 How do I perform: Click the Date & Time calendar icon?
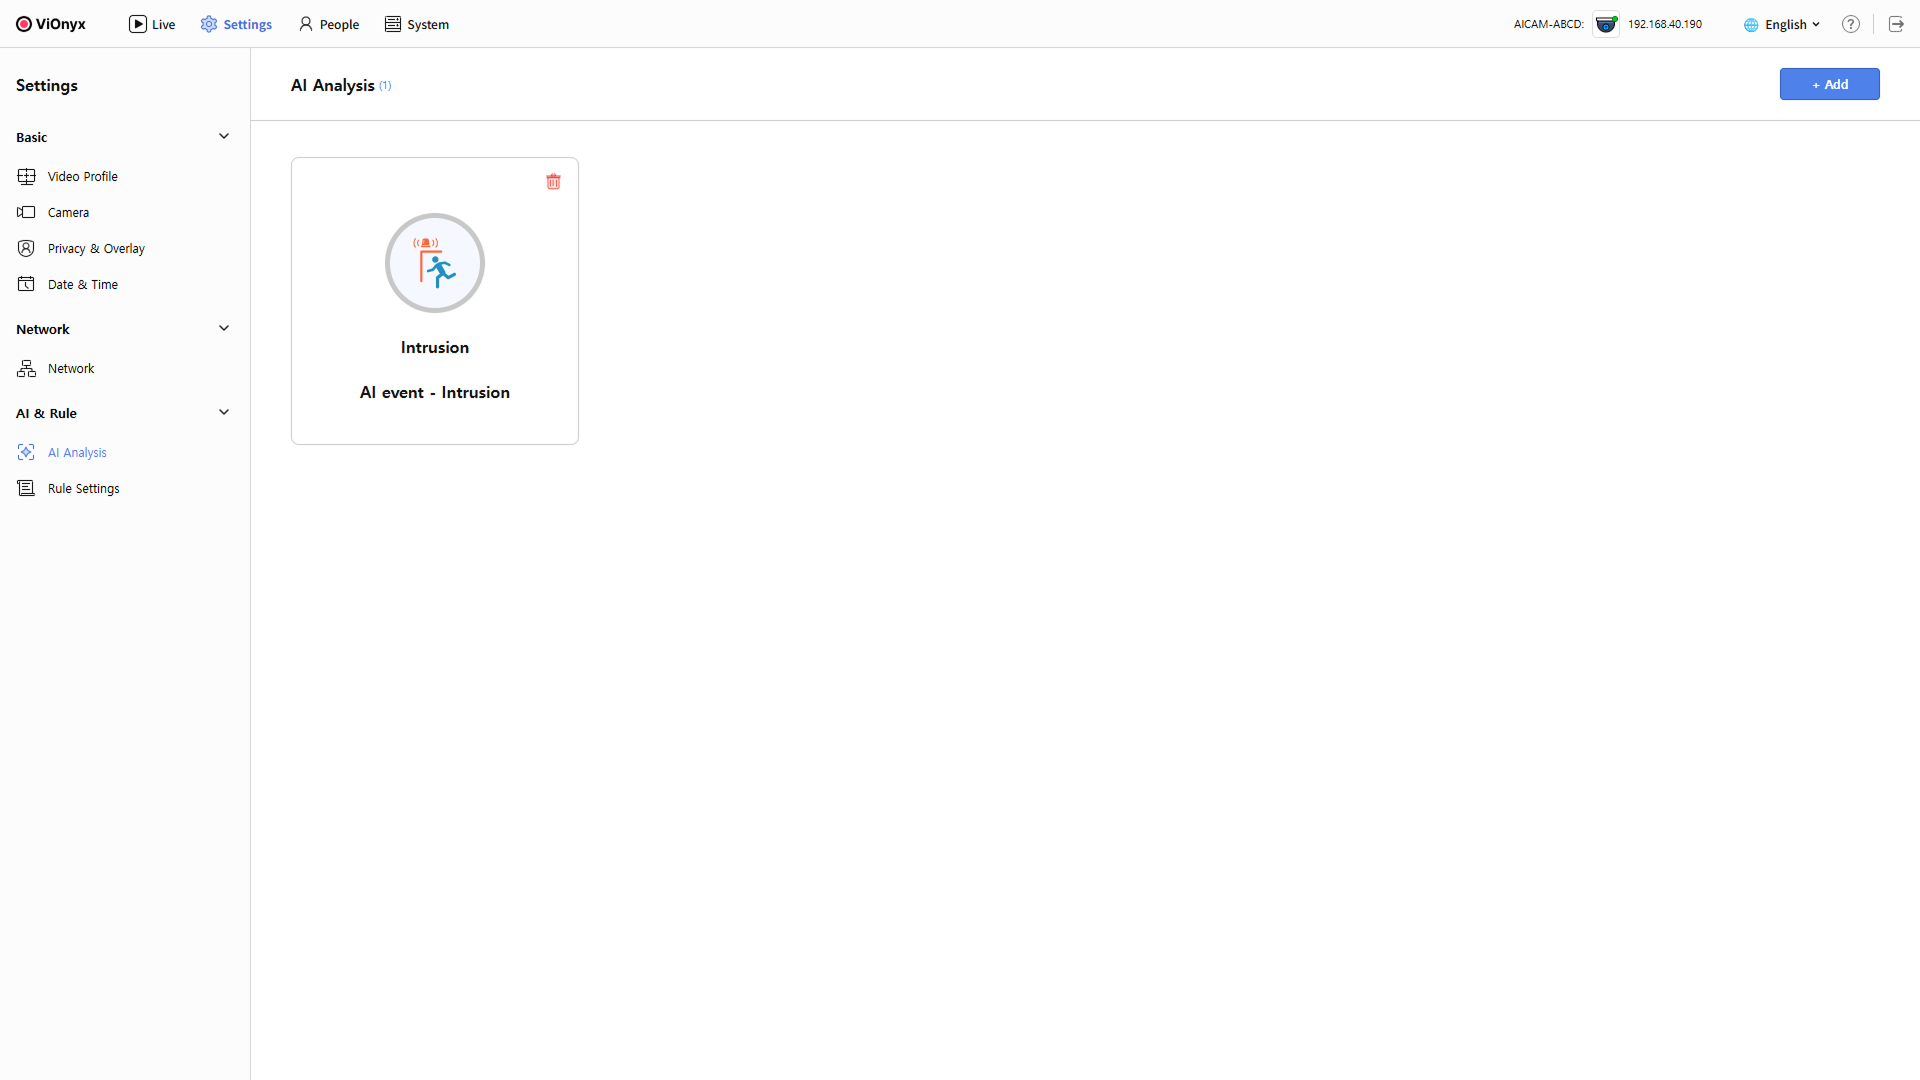27,284
